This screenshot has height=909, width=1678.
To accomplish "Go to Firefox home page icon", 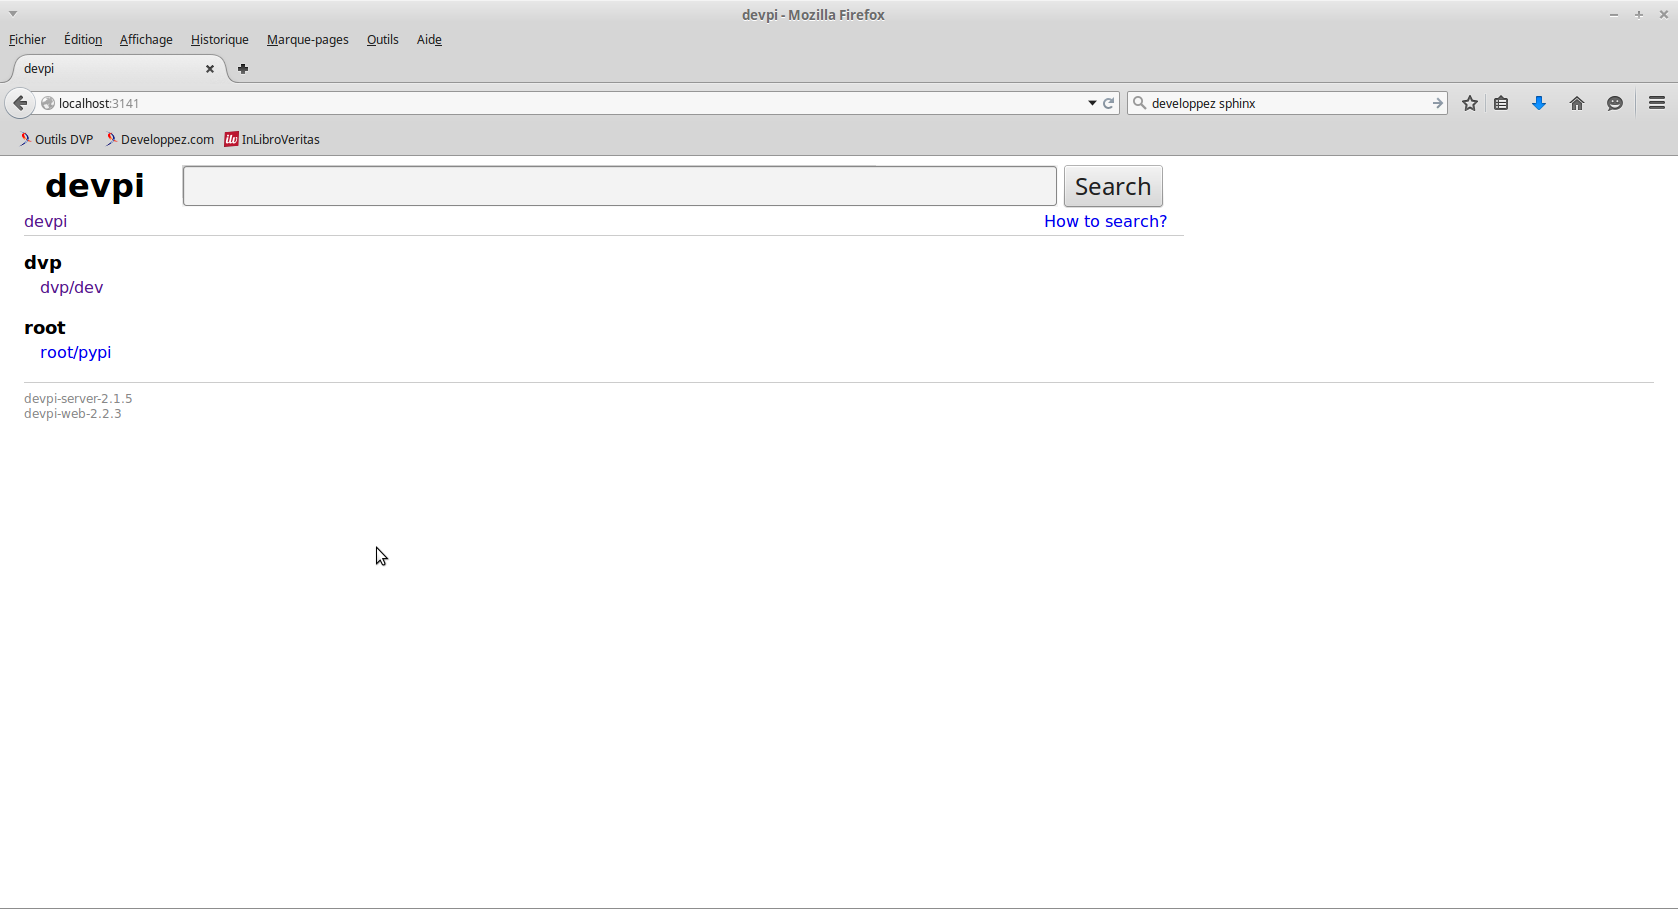I will click(x=1577, y=103).
